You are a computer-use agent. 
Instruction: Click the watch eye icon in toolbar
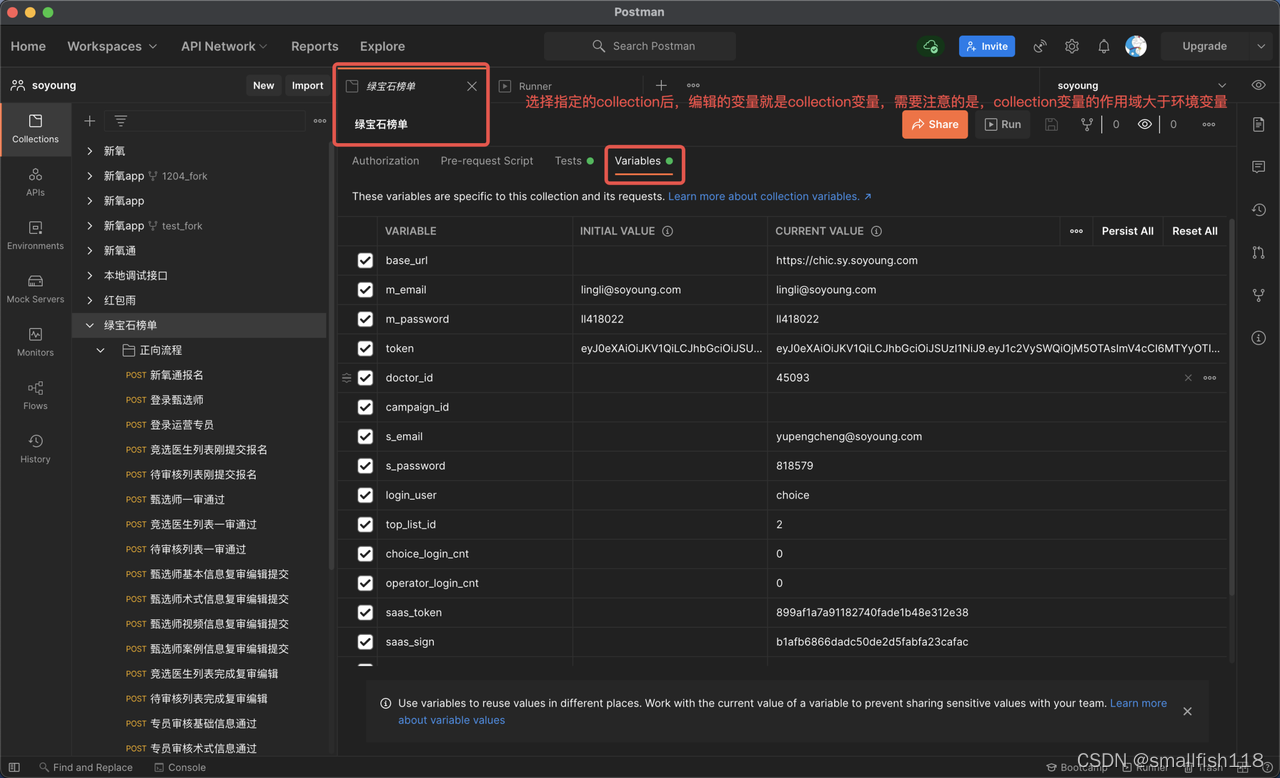click(1145, 124)
